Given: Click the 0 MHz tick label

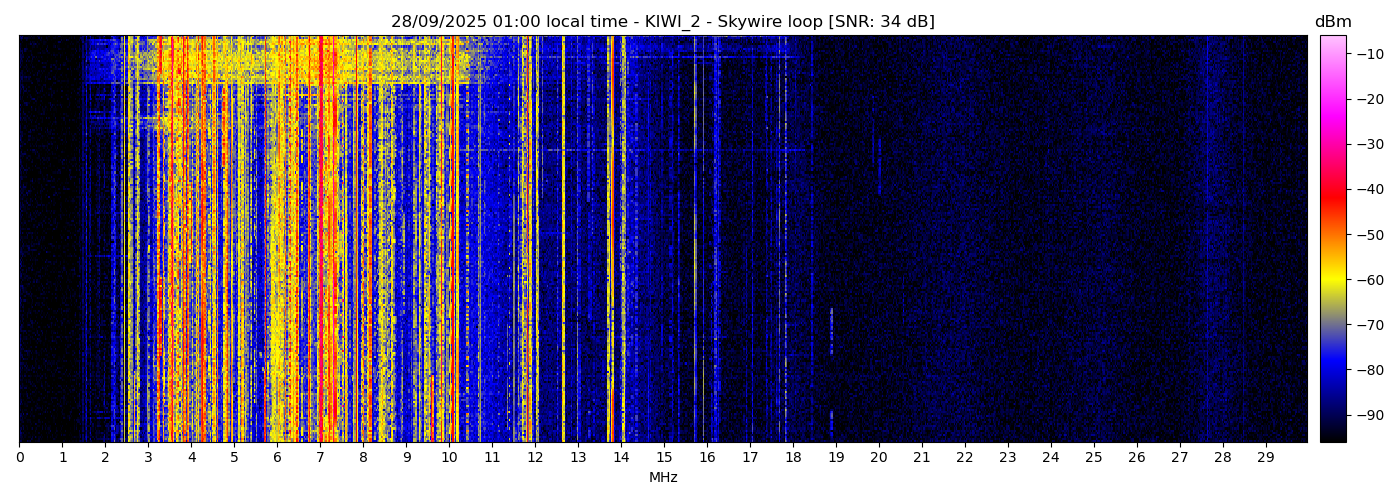Looking at the screenshot, I should click(19, 458).
